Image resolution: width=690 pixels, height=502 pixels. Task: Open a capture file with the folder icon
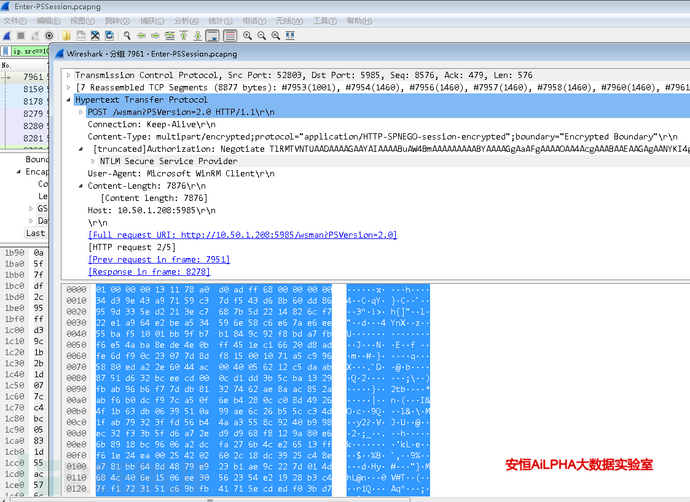click(67, 36)
